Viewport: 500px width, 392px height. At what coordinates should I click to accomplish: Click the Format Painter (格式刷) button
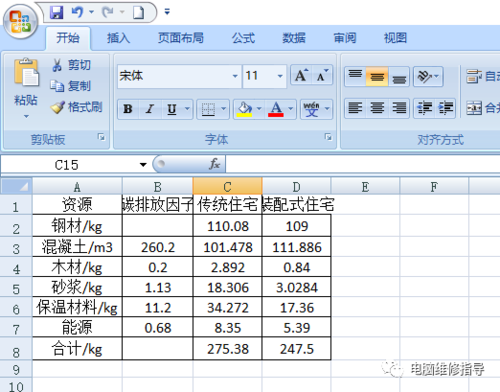pos(76,107)
